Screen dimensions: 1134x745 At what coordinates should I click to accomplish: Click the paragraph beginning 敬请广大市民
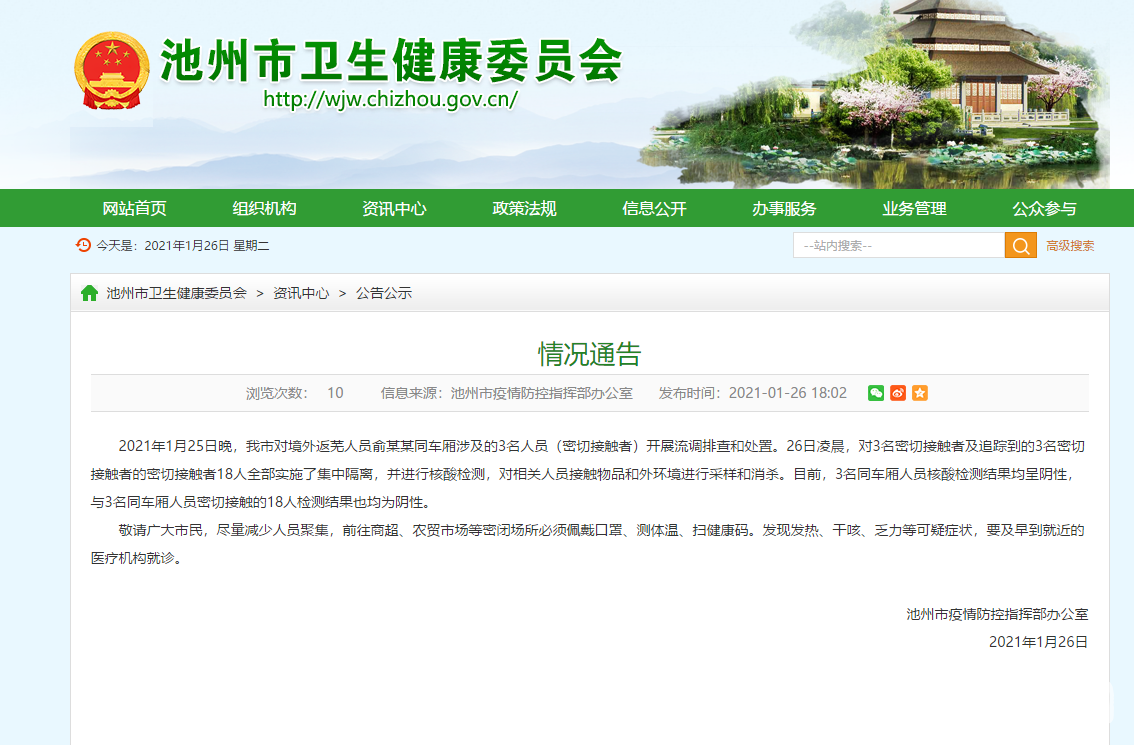click(x=587, y=544)
